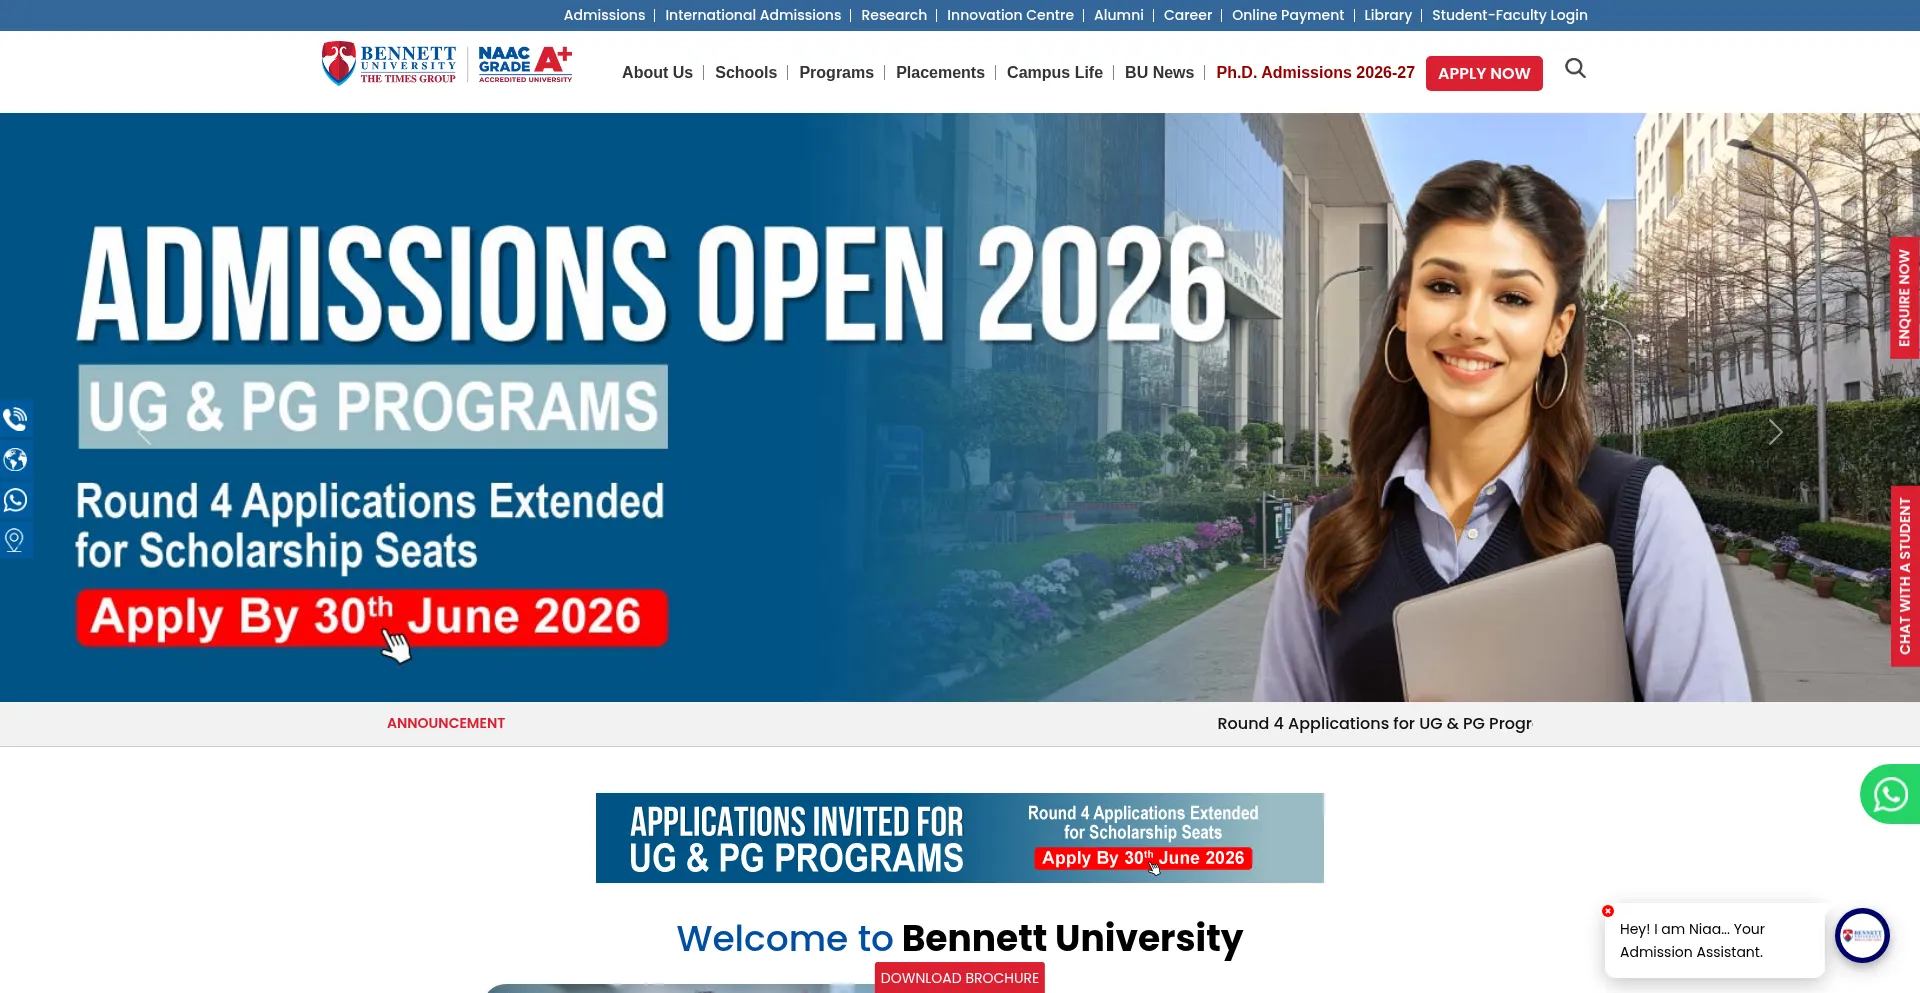Open the Alumni link

click(1118, 15)
